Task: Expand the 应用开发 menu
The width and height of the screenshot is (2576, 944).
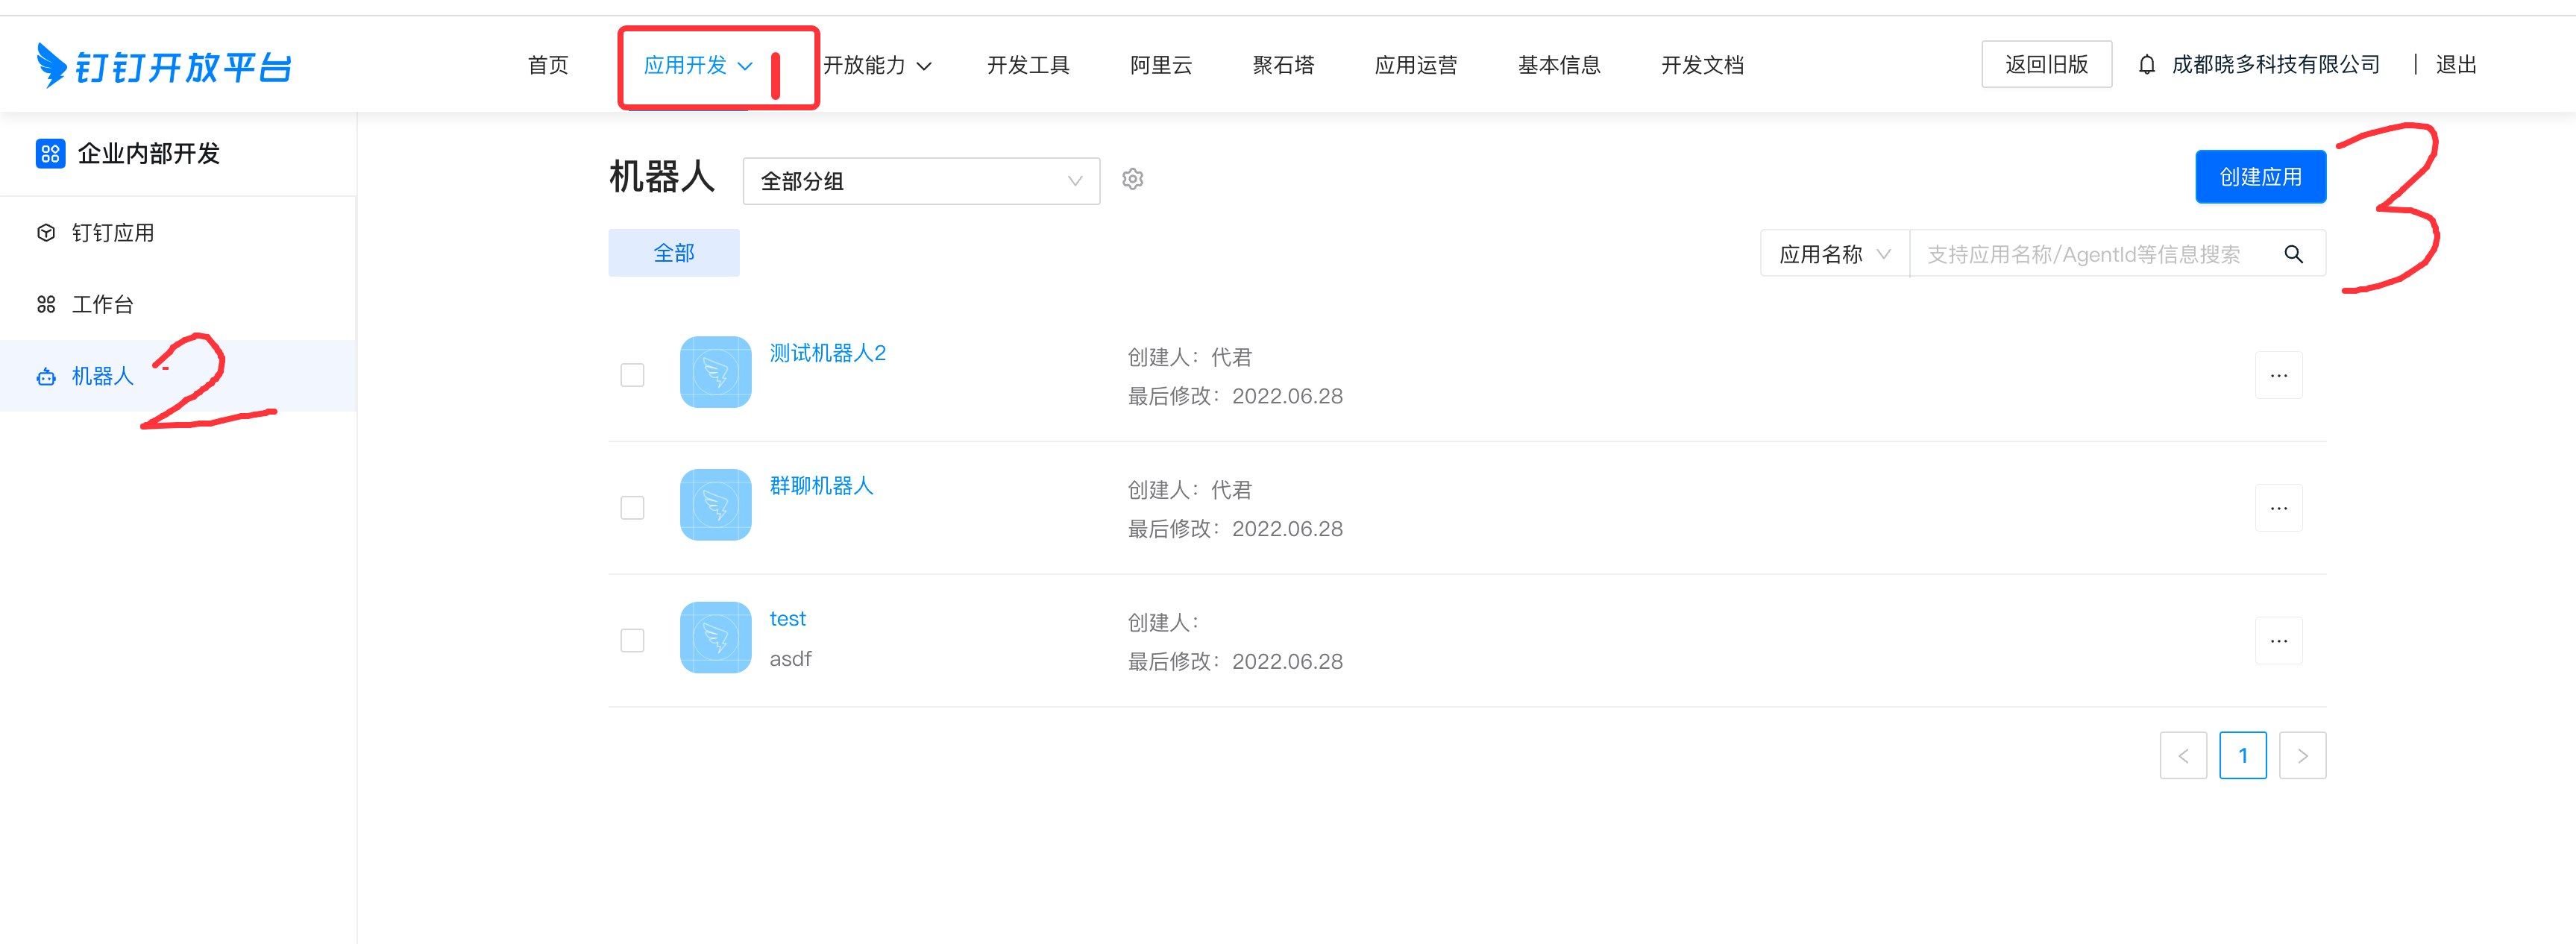Action: 698,65
